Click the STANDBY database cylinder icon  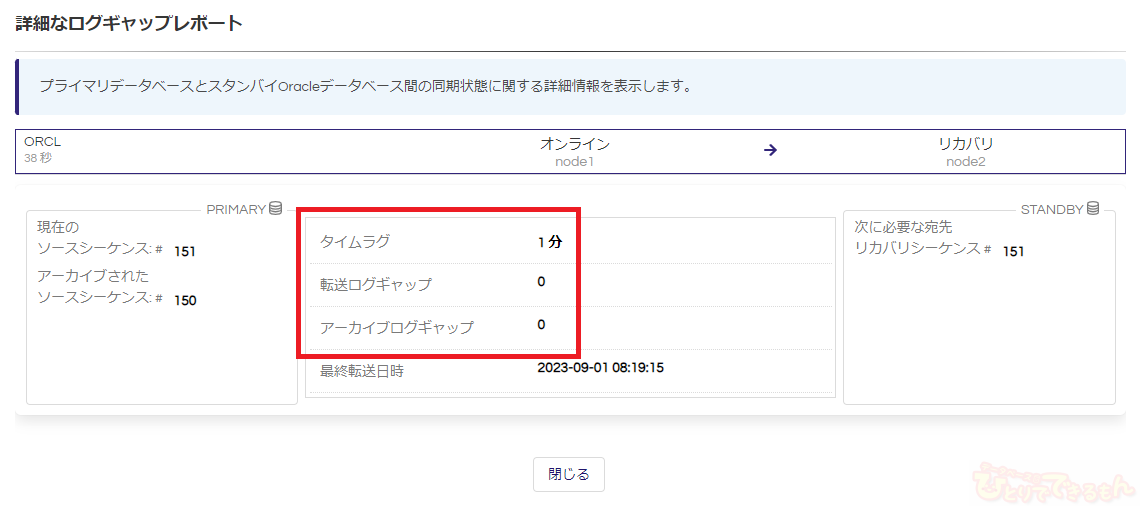1093,209
